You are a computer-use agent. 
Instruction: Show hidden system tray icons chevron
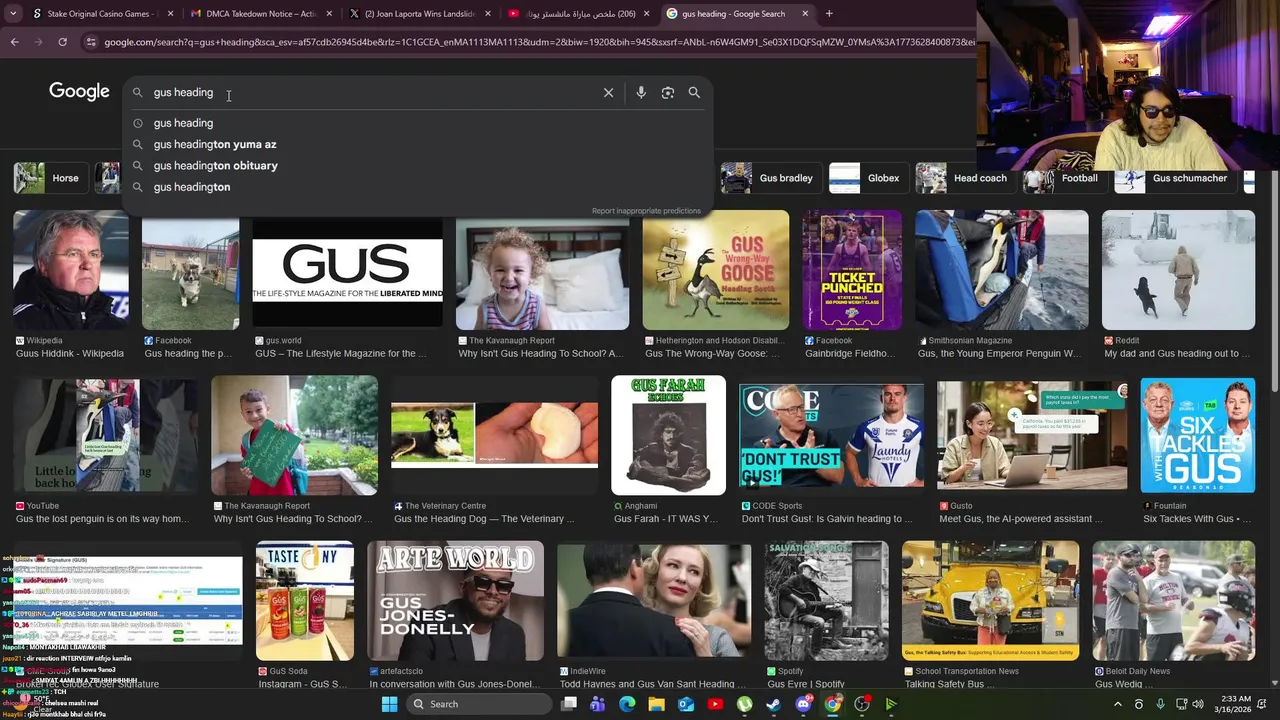point(1116,704)
